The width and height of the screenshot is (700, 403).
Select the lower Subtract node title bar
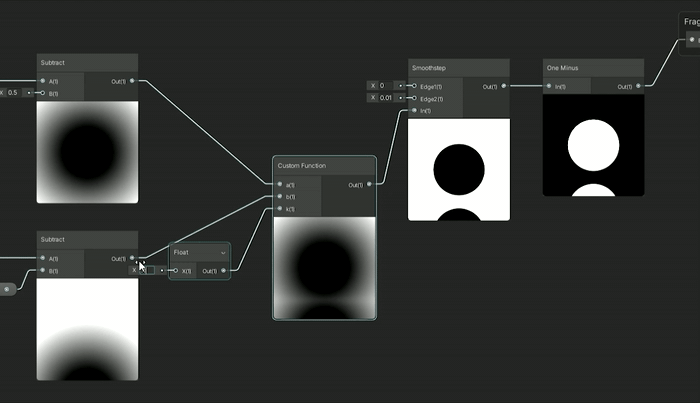tap(87, 240)
